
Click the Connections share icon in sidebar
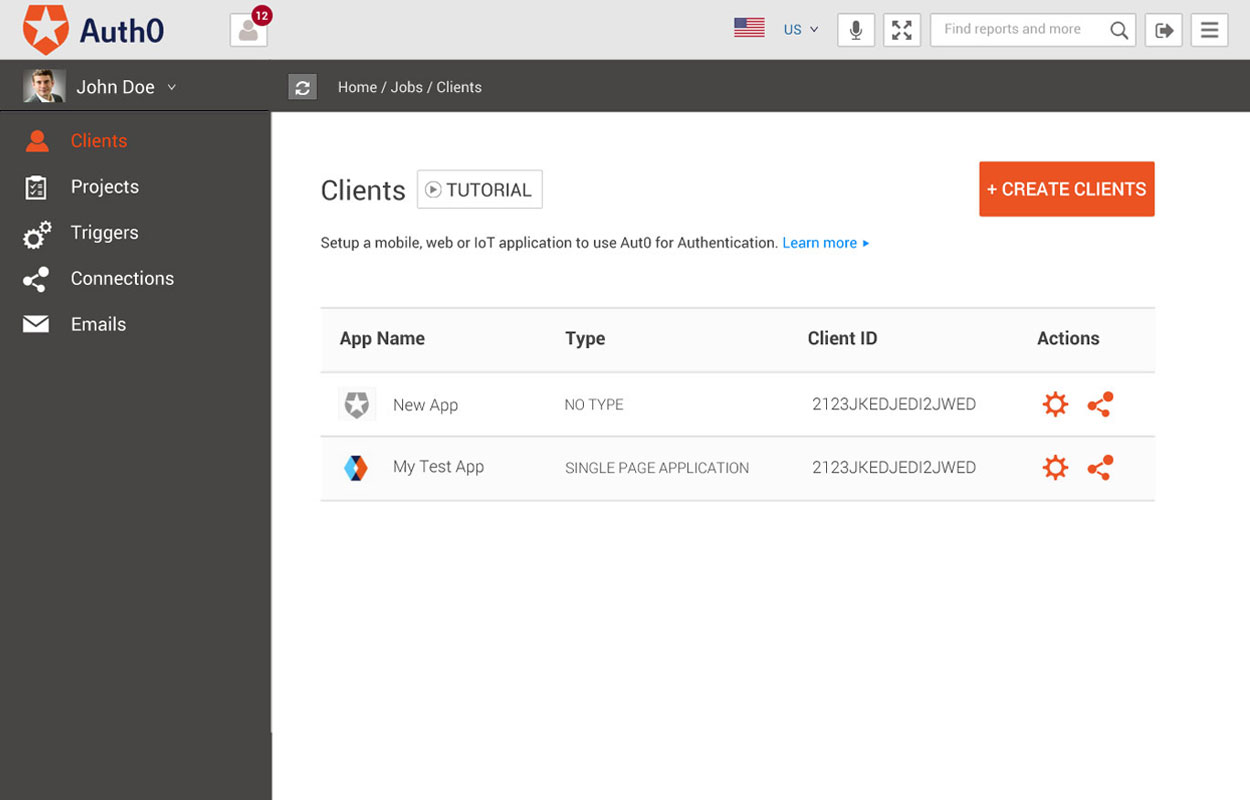coord(36,280)
